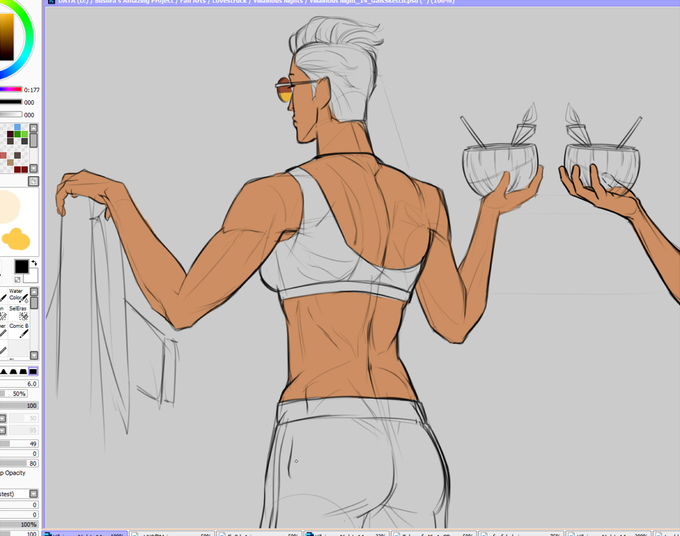
Task: Open brush texture dropdown beside value 95
Action: pos(3,430)
